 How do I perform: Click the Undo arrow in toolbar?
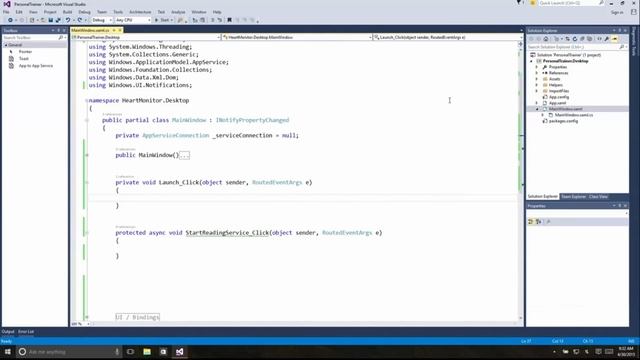tap(68, 20)
